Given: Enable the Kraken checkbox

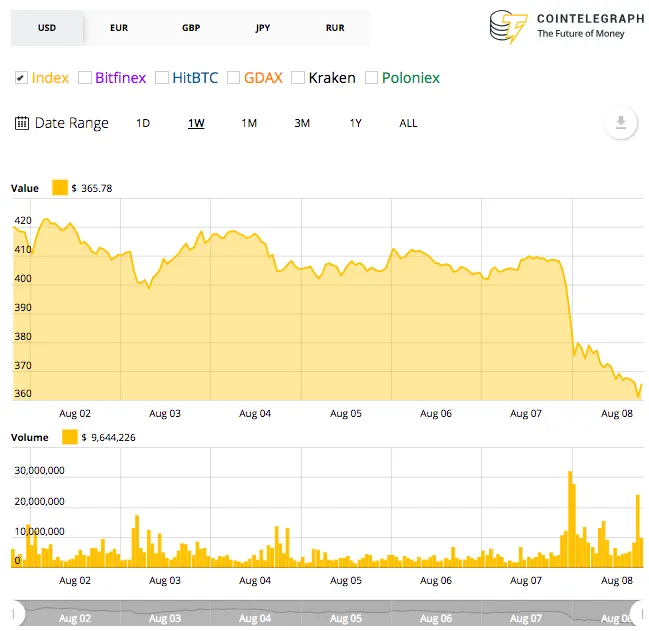Looking at the screenshot, I should pos(298,78).
